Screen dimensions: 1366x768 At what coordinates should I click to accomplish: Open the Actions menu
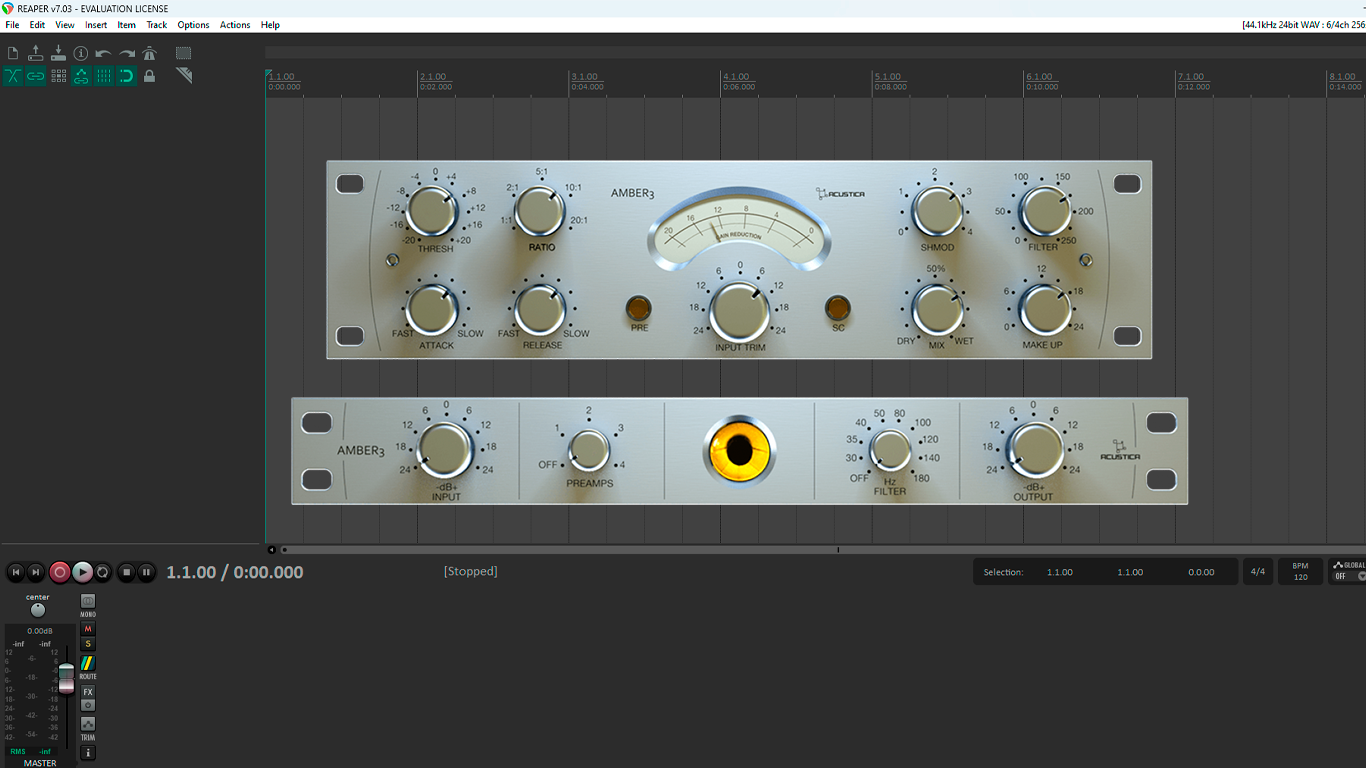point(235,25)
